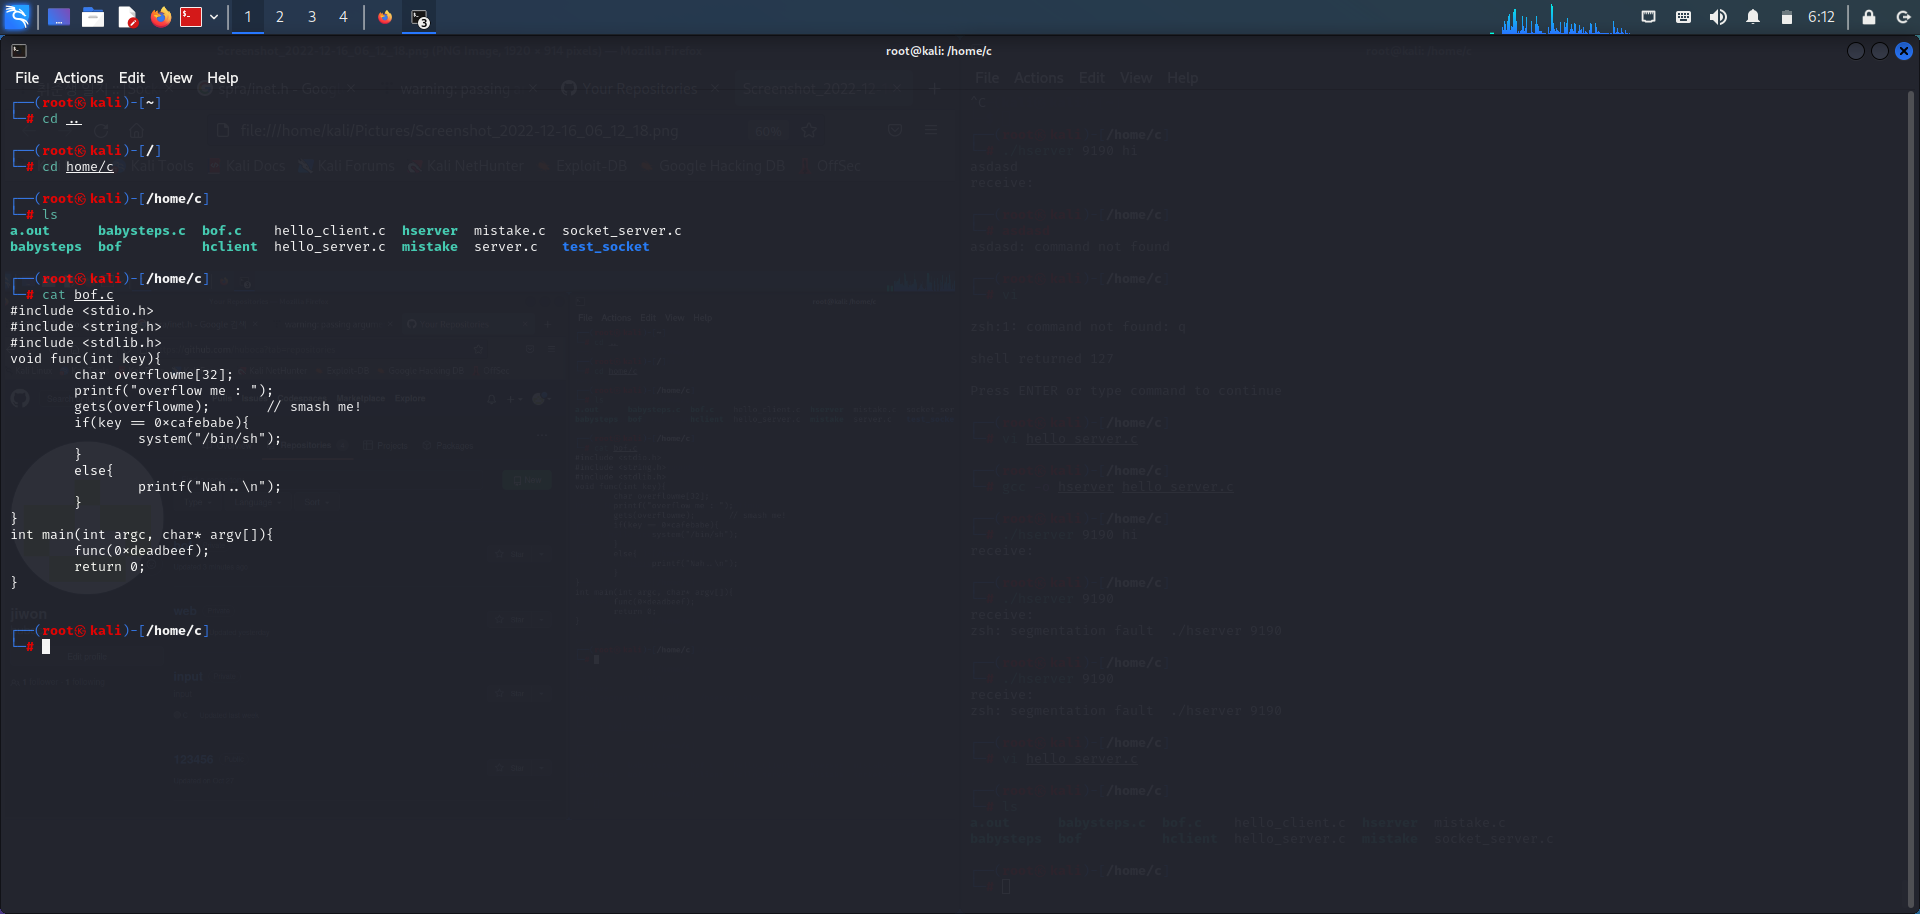Start Firefox from the taskbar launcher
1920x914 pixels.
coord(160,17)
